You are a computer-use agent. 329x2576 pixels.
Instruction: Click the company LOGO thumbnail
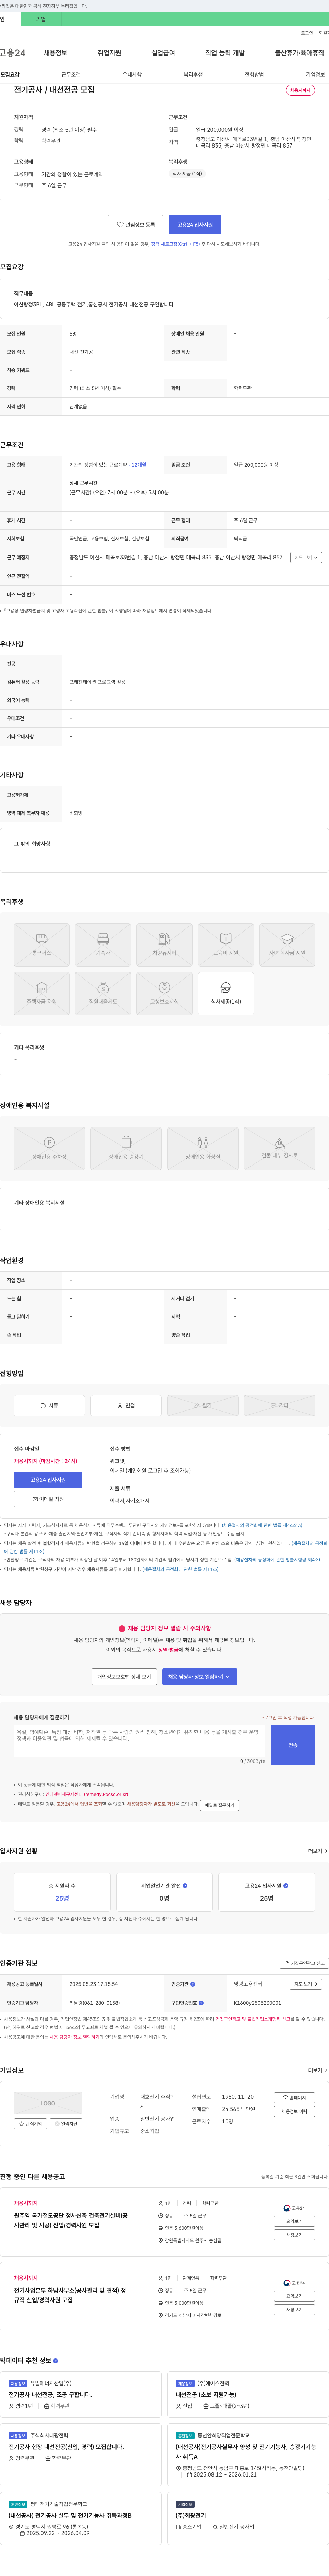[48, 2103]
